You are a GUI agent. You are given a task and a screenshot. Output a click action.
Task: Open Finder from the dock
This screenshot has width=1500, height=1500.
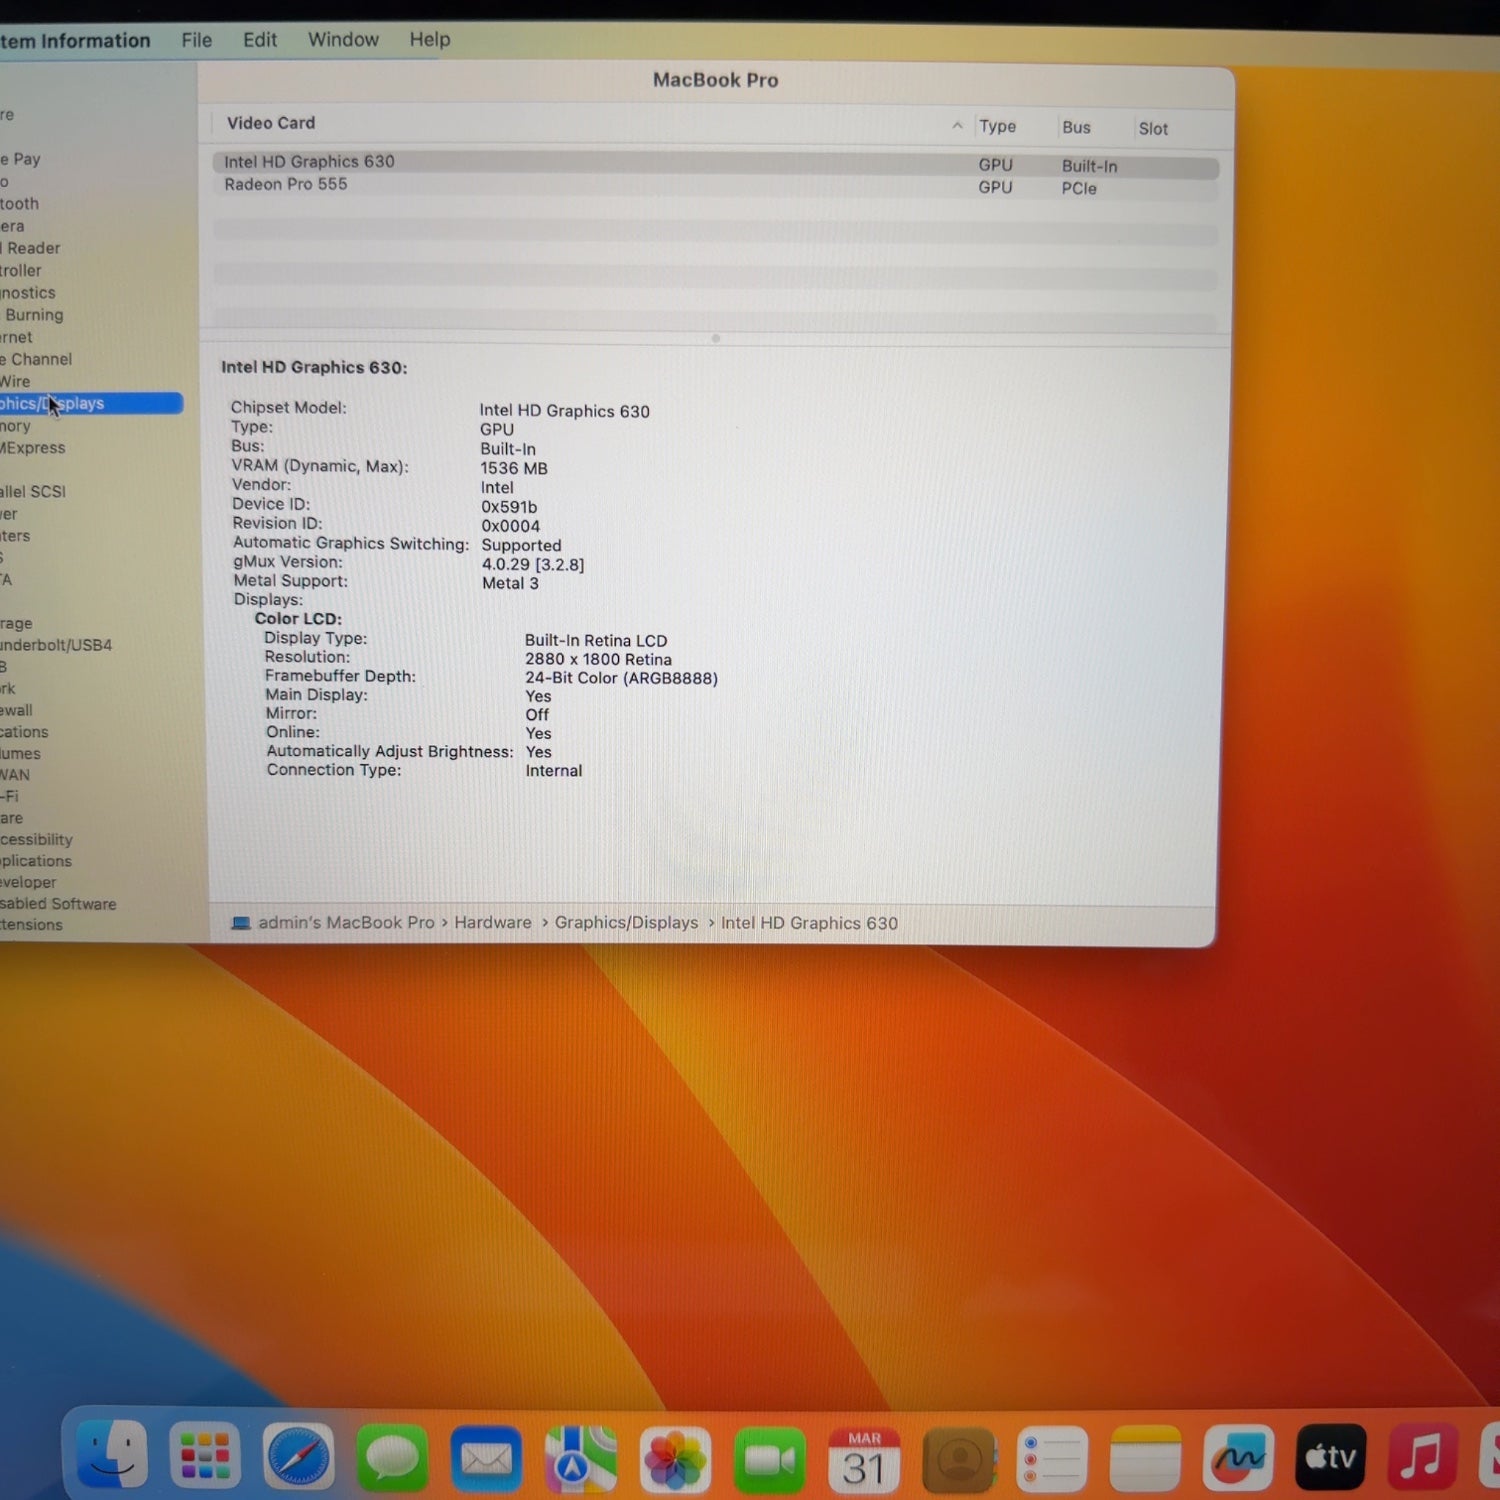[x=112, y=1456]
